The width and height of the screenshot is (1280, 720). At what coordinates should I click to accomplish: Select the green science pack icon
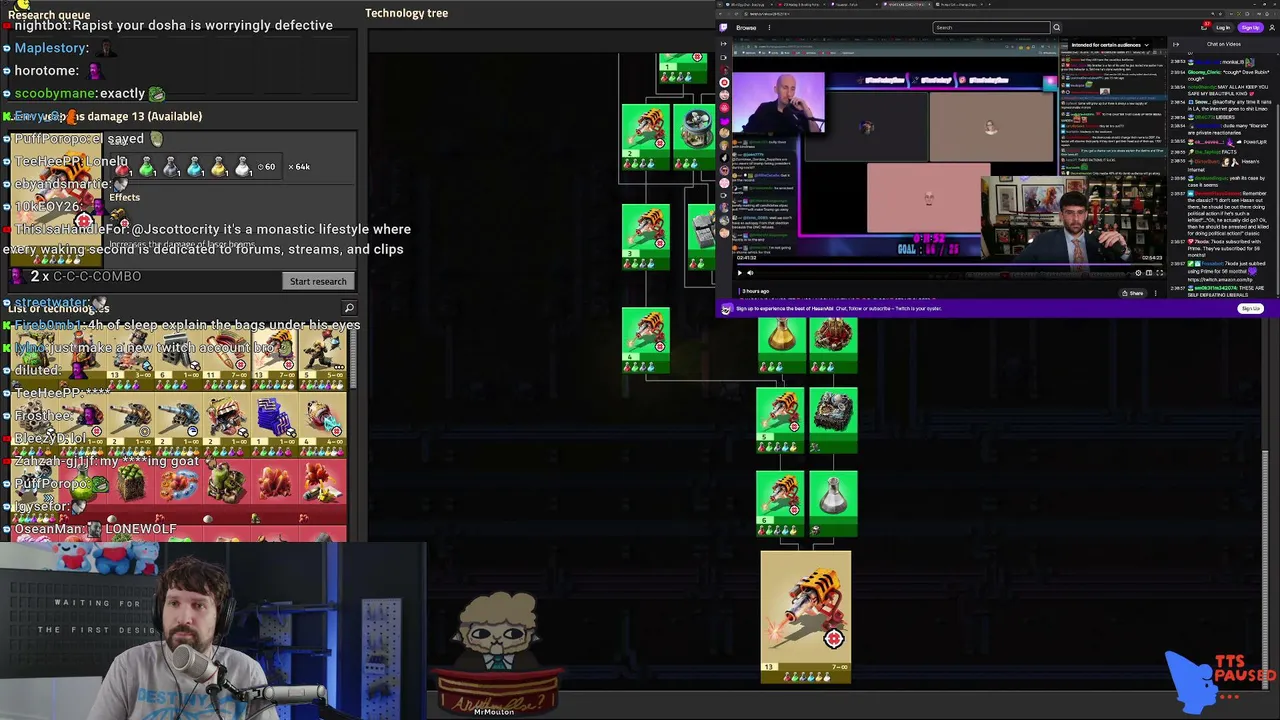[147, 167]
